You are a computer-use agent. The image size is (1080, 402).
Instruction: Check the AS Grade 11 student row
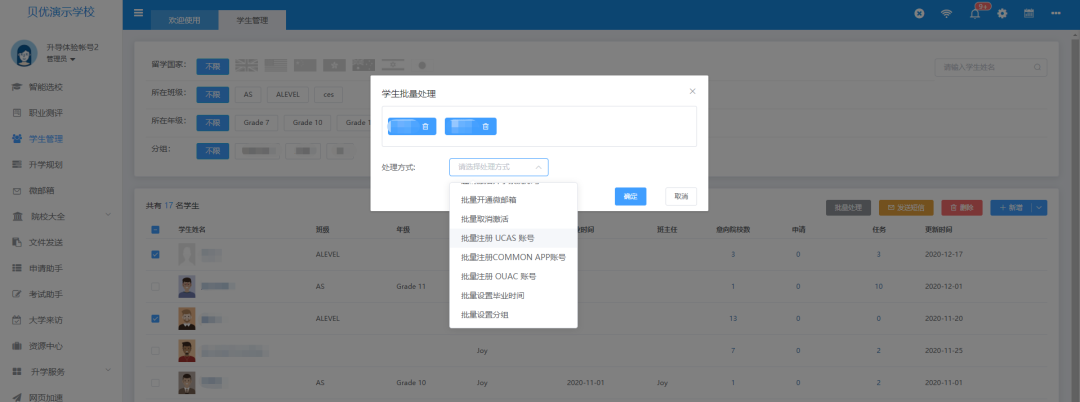[155, 286]
